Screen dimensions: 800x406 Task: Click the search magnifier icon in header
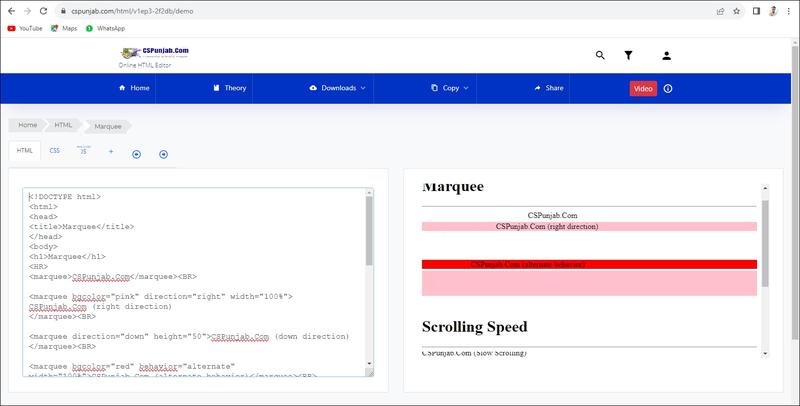click(x=600, y=56)
